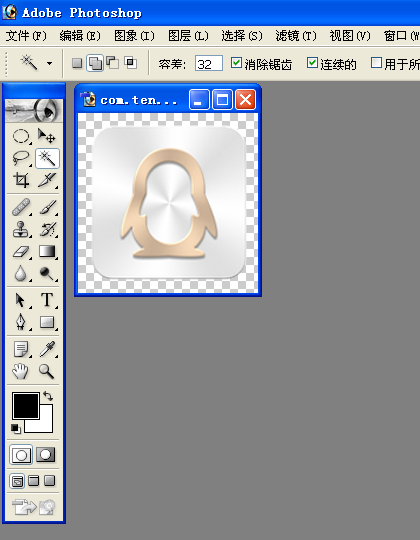Select the Eyedropper tool
The height and width of the screenshot is (540, 420).
pos(47,349)
